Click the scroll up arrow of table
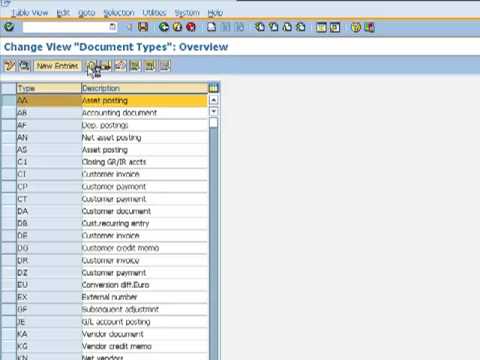Viewport: 480px width, 360px height. pyautogui.click(x=213, y=100)
